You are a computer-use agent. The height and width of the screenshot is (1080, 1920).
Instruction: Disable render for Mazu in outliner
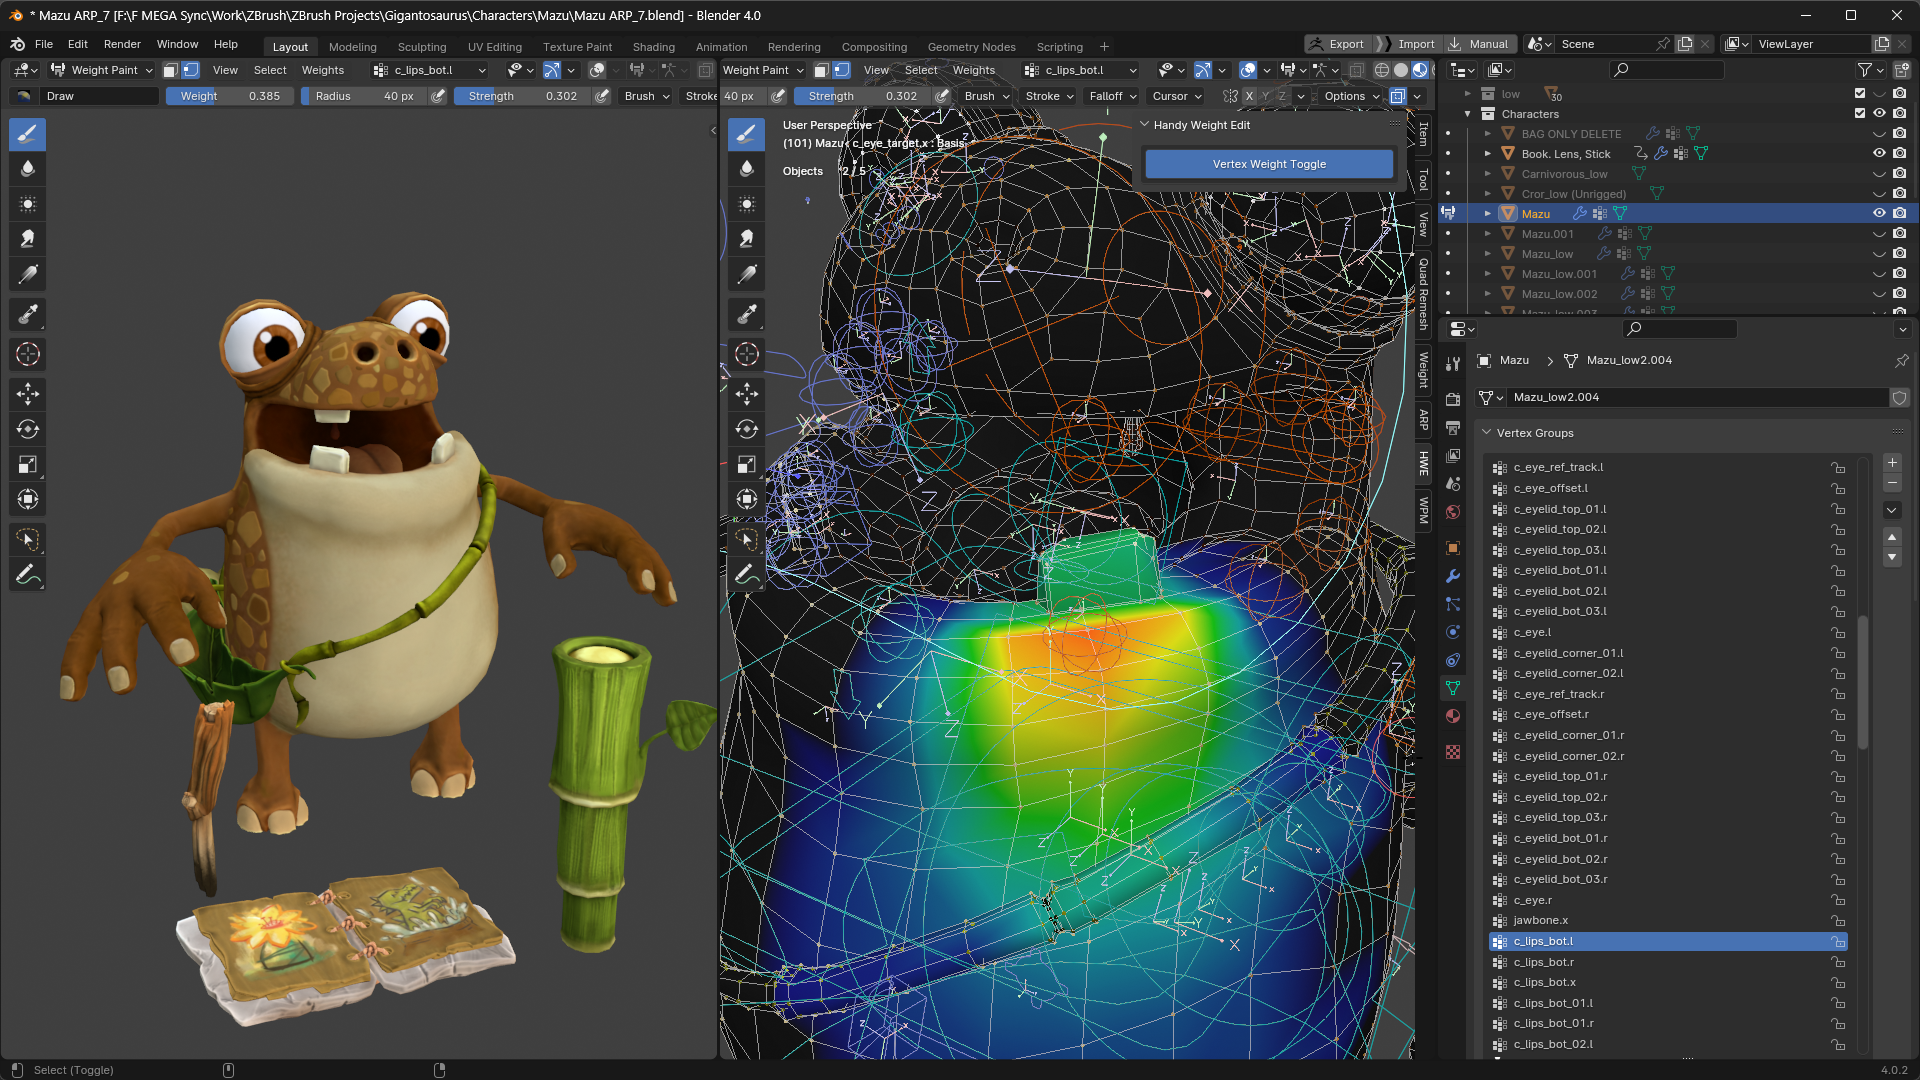(1899, 213)
